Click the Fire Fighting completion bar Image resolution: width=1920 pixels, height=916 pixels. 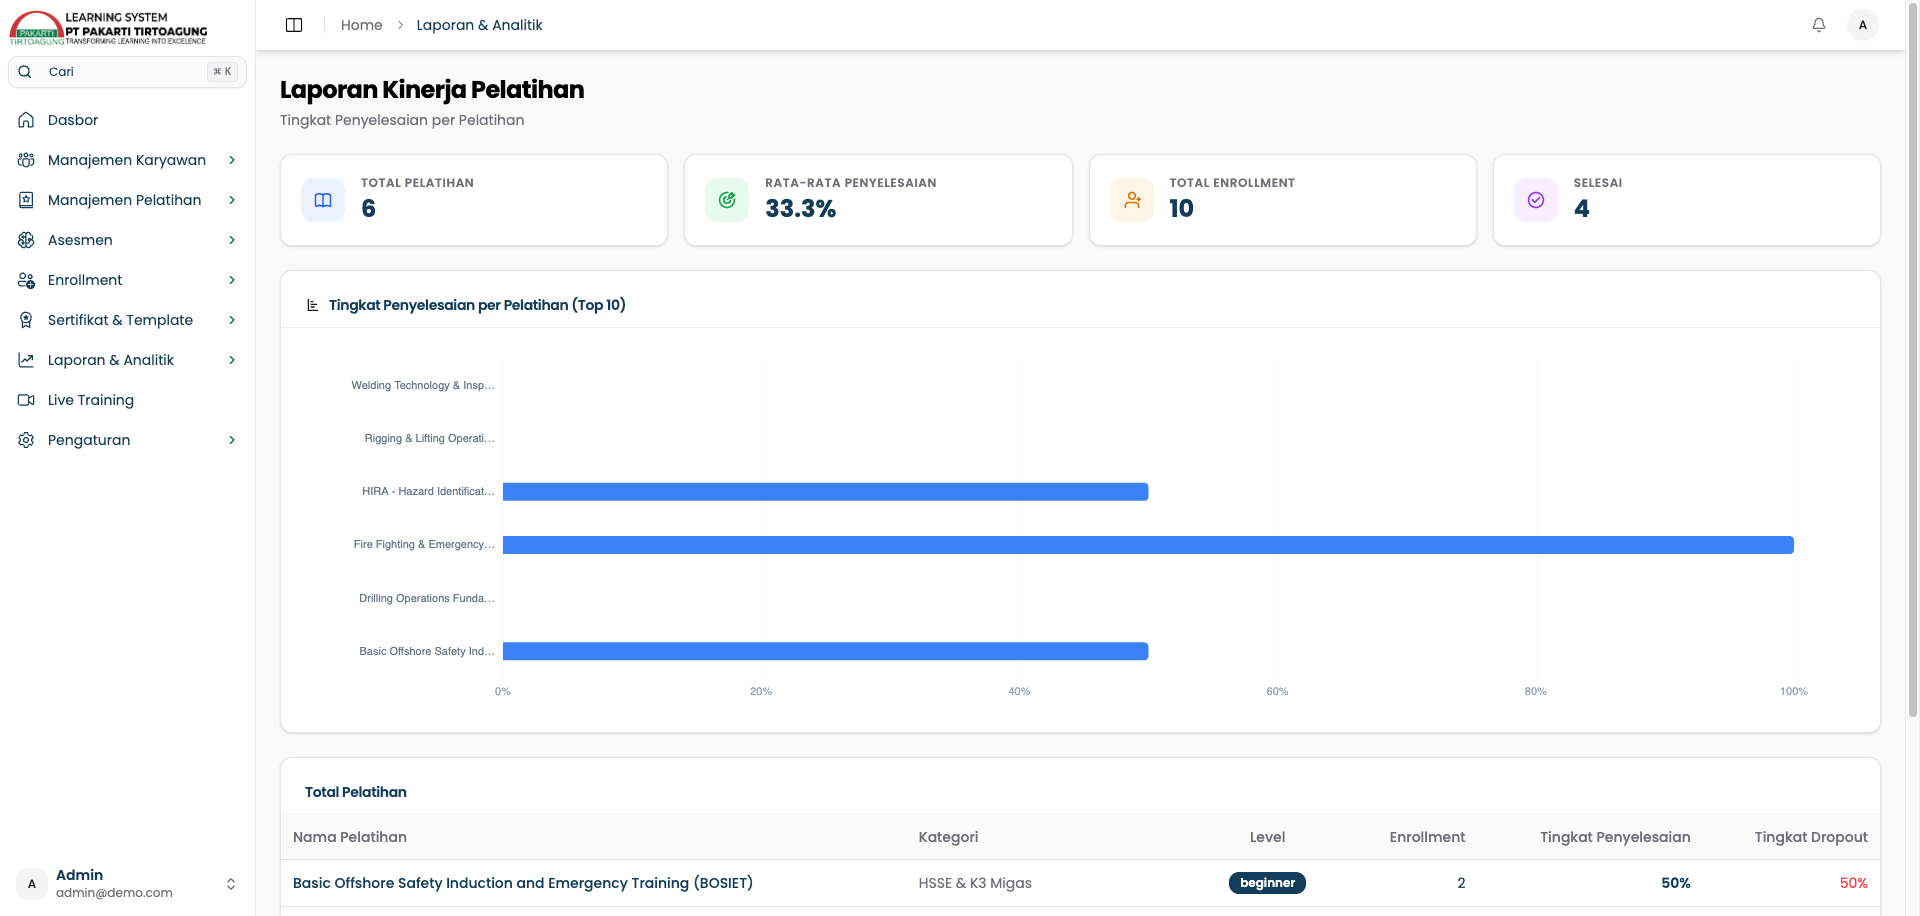1148,545
